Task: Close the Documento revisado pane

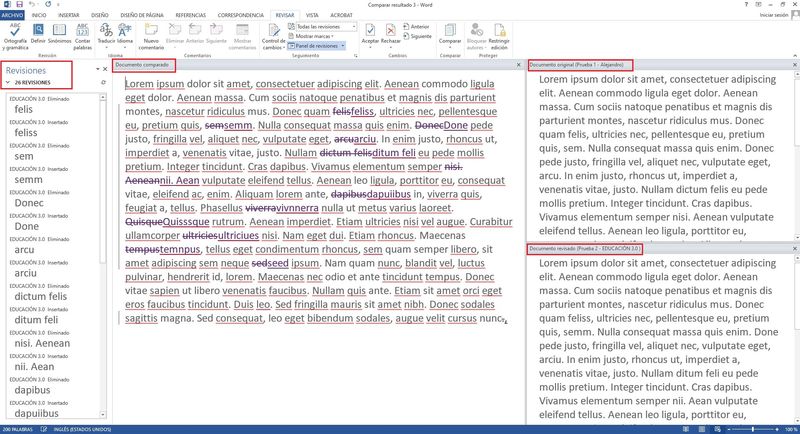Action: pyautogui.click(x=794, y=248)
